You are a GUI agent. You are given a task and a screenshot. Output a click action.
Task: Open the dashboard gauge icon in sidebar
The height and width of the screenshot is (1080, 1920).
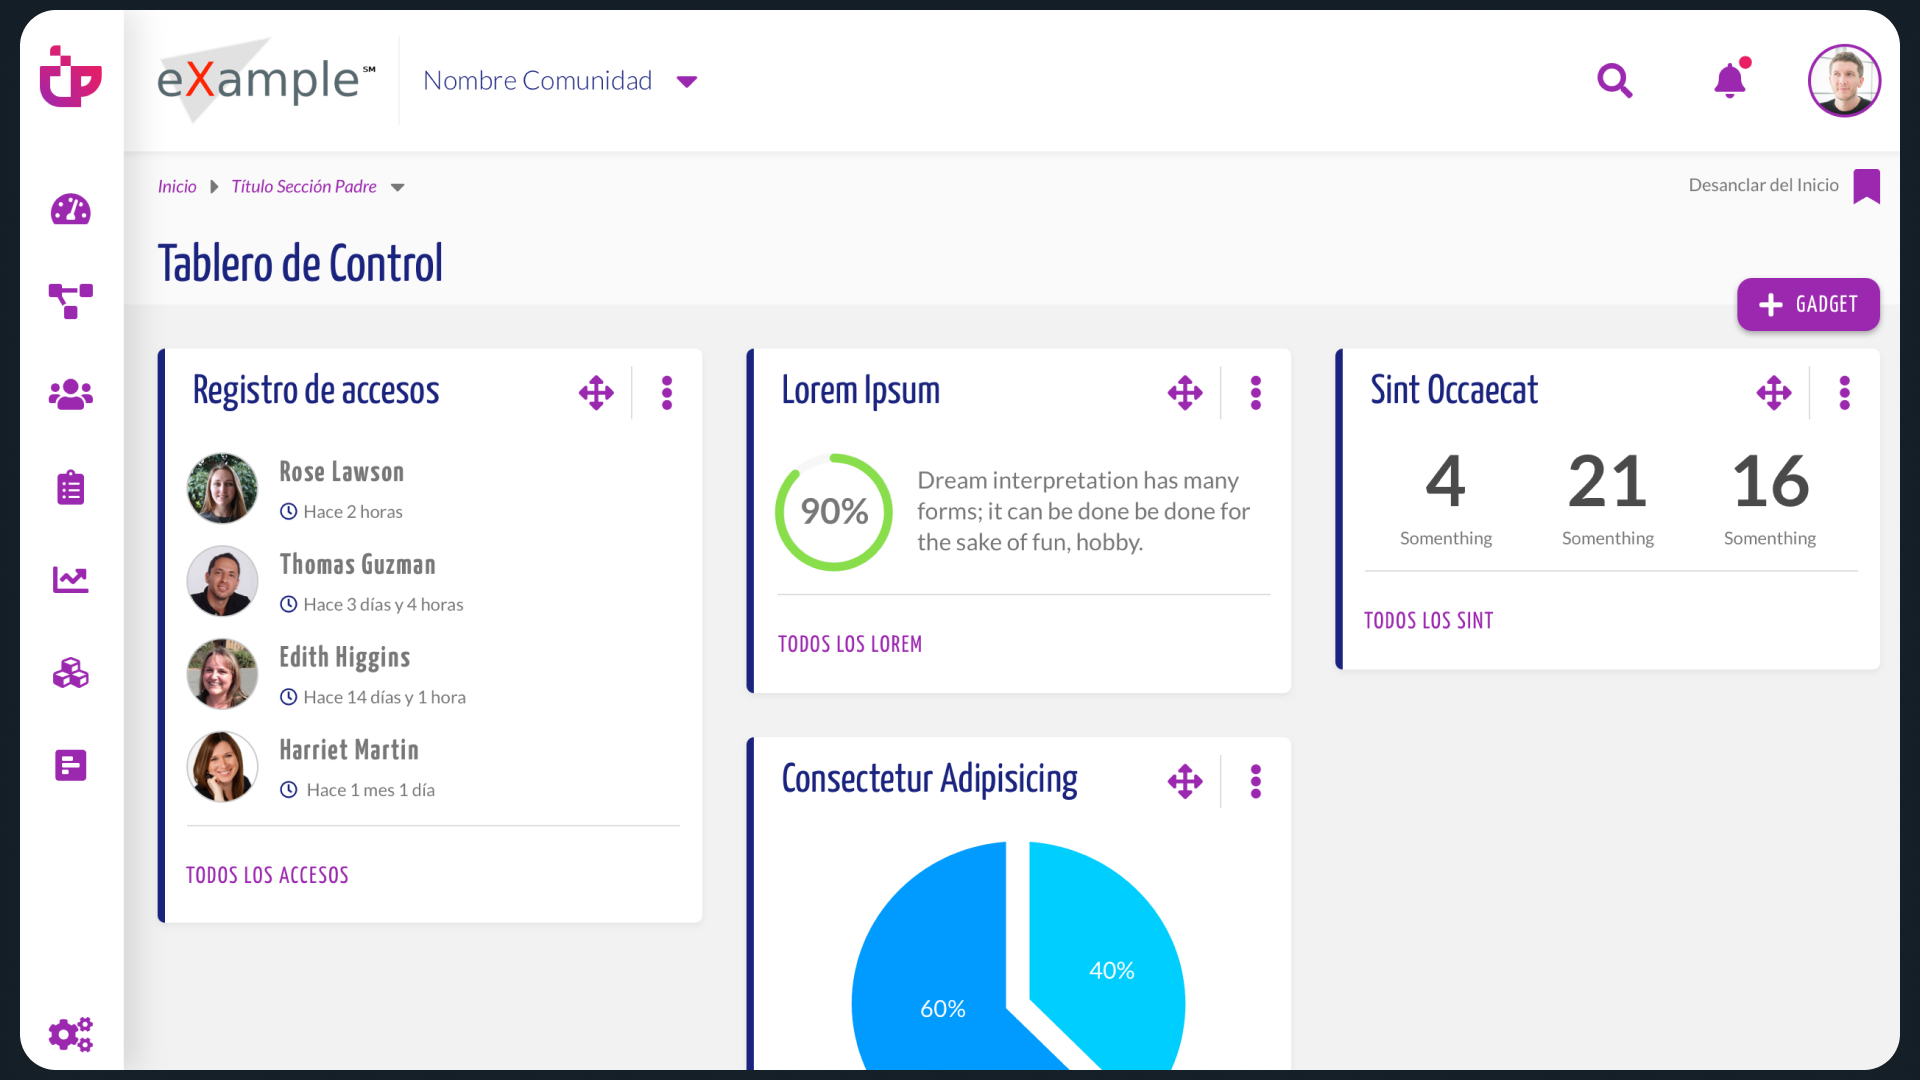click(70, 210)
